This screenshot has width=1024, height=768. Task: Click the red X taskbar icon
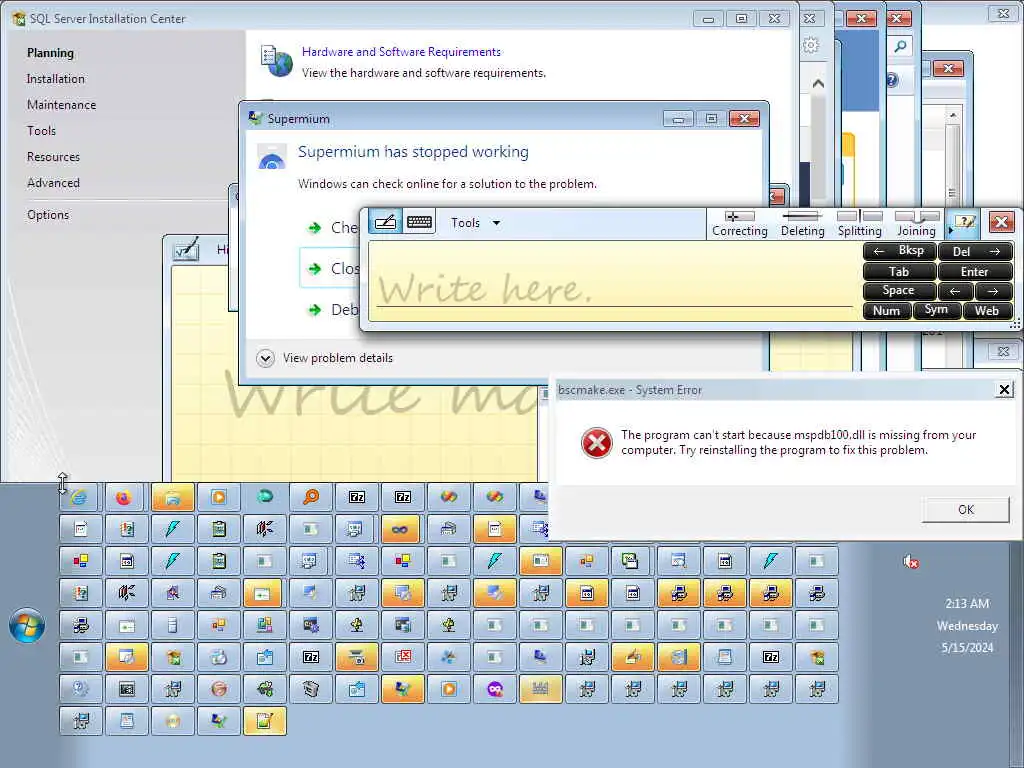tap(402, 658)
